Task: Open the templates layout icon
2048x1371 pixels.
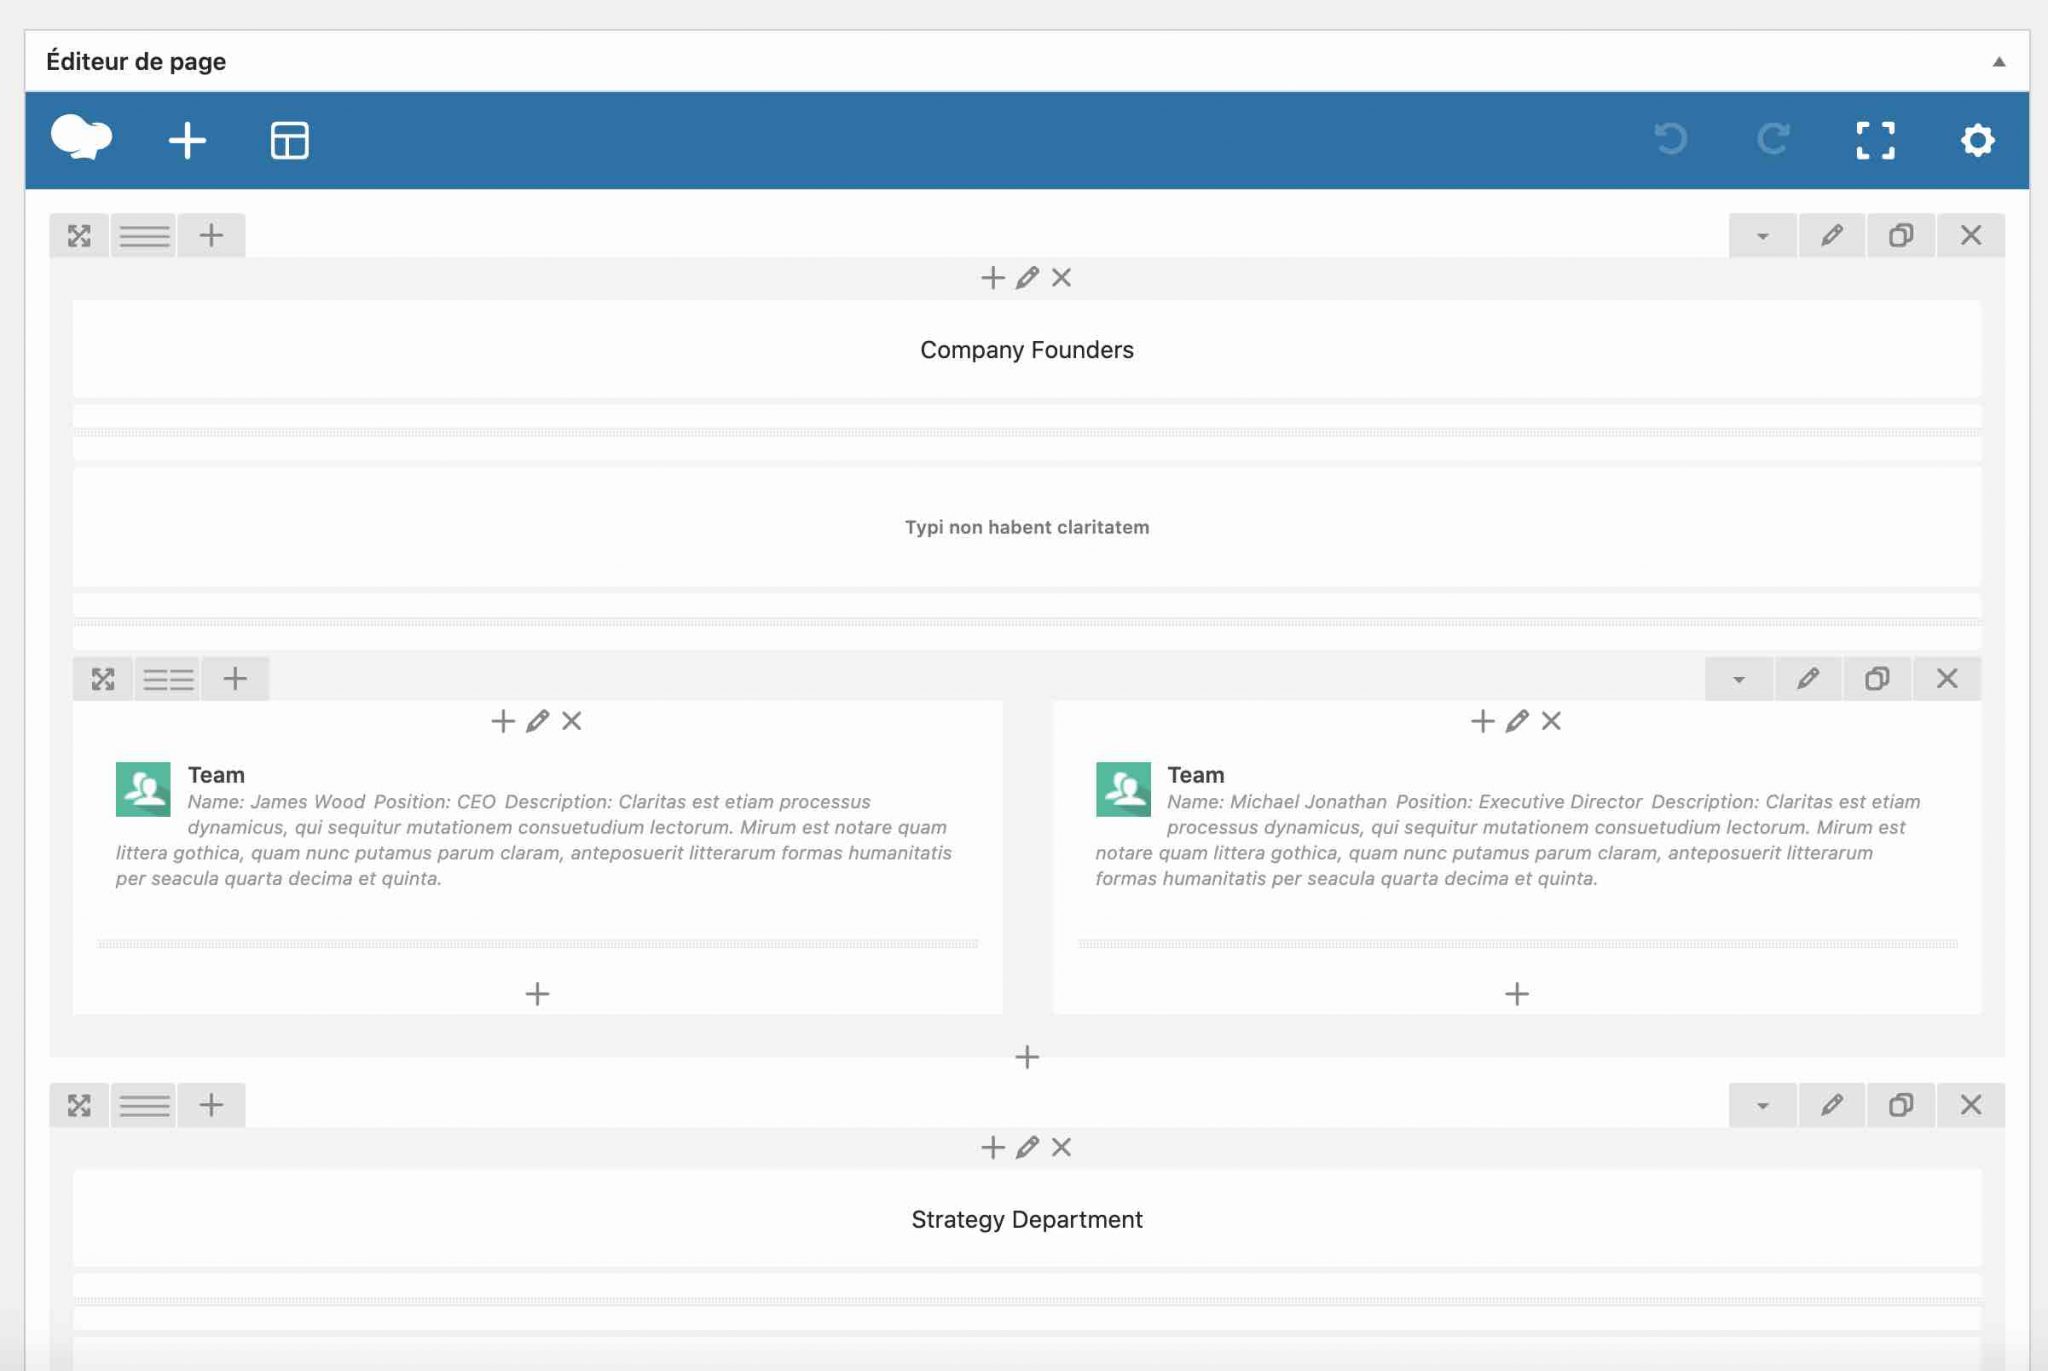Action: 289,140
